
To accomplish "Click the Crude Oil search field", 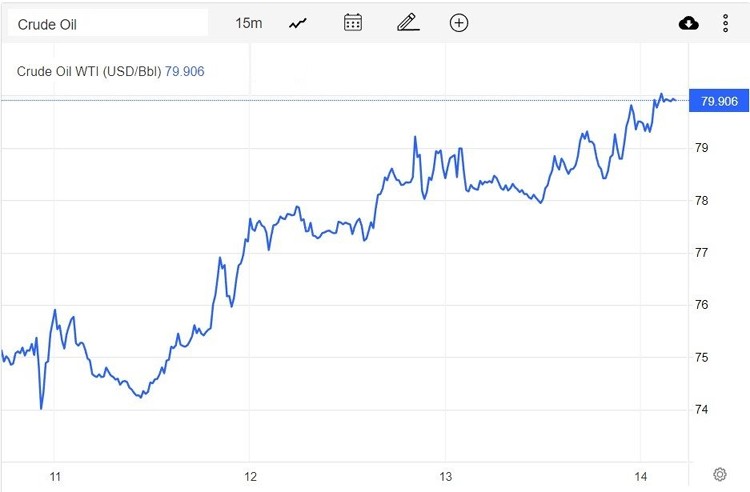I will [107, 23].
